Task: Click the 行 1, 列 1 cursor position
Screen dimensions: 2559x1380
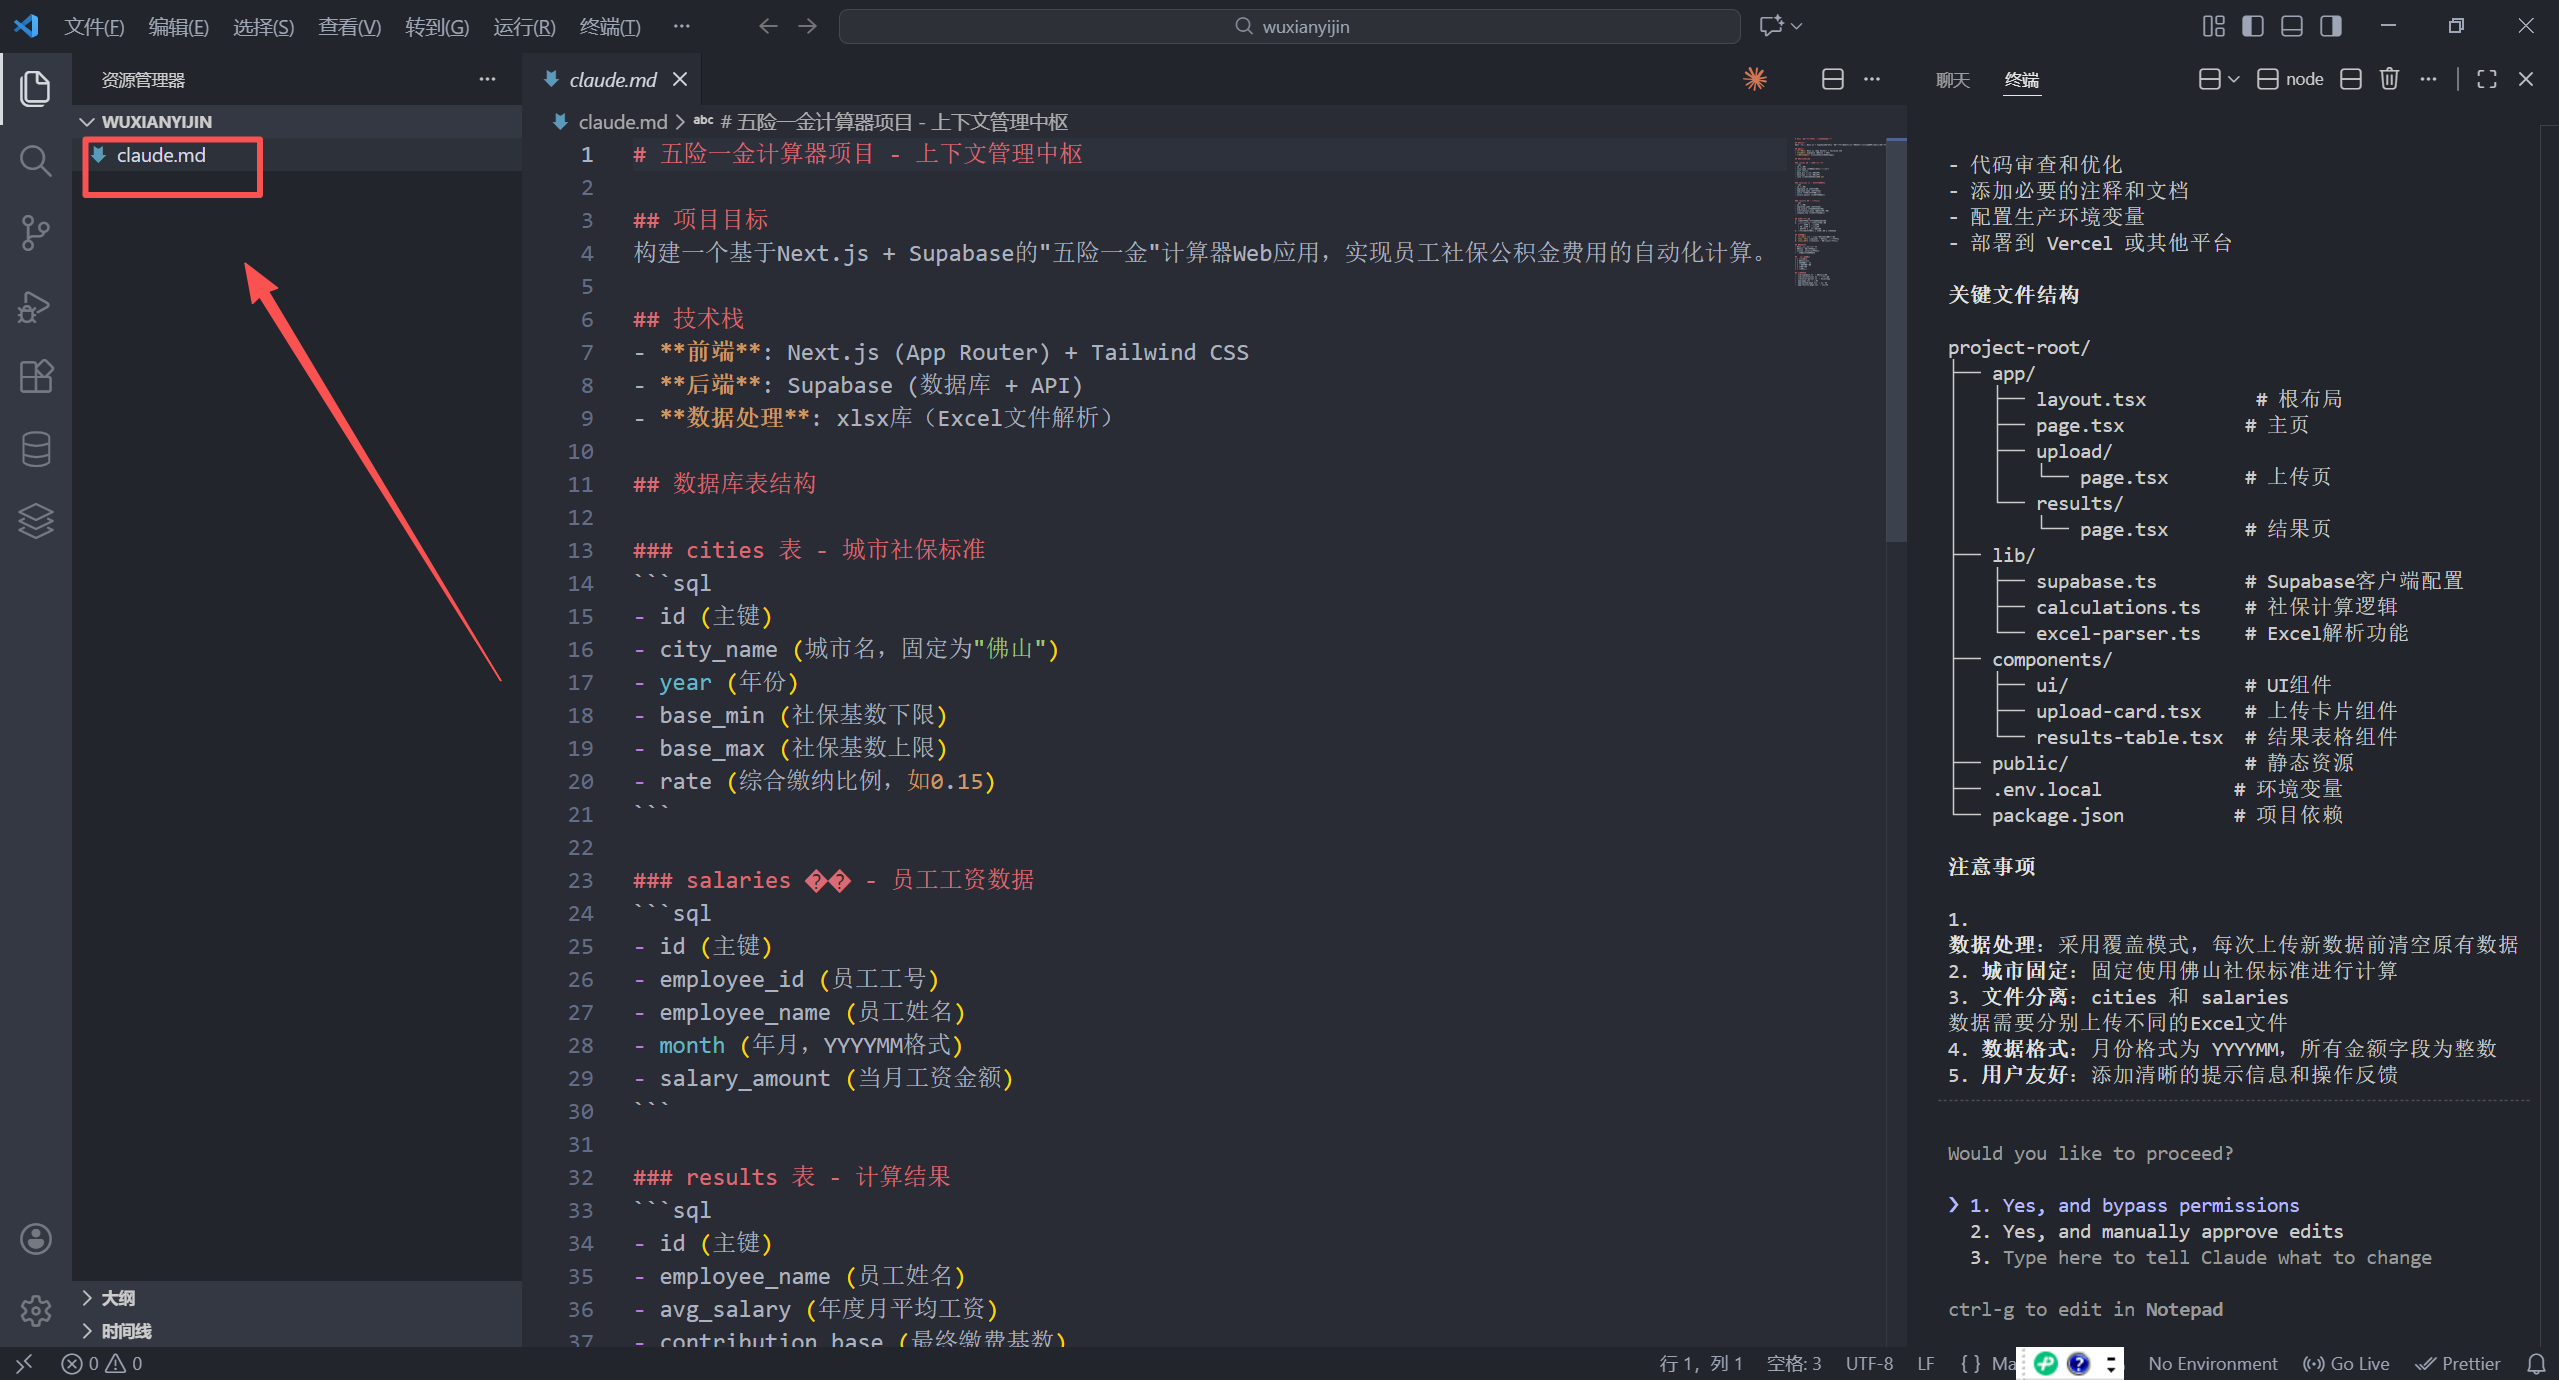Action: tap(1700, 1363)
